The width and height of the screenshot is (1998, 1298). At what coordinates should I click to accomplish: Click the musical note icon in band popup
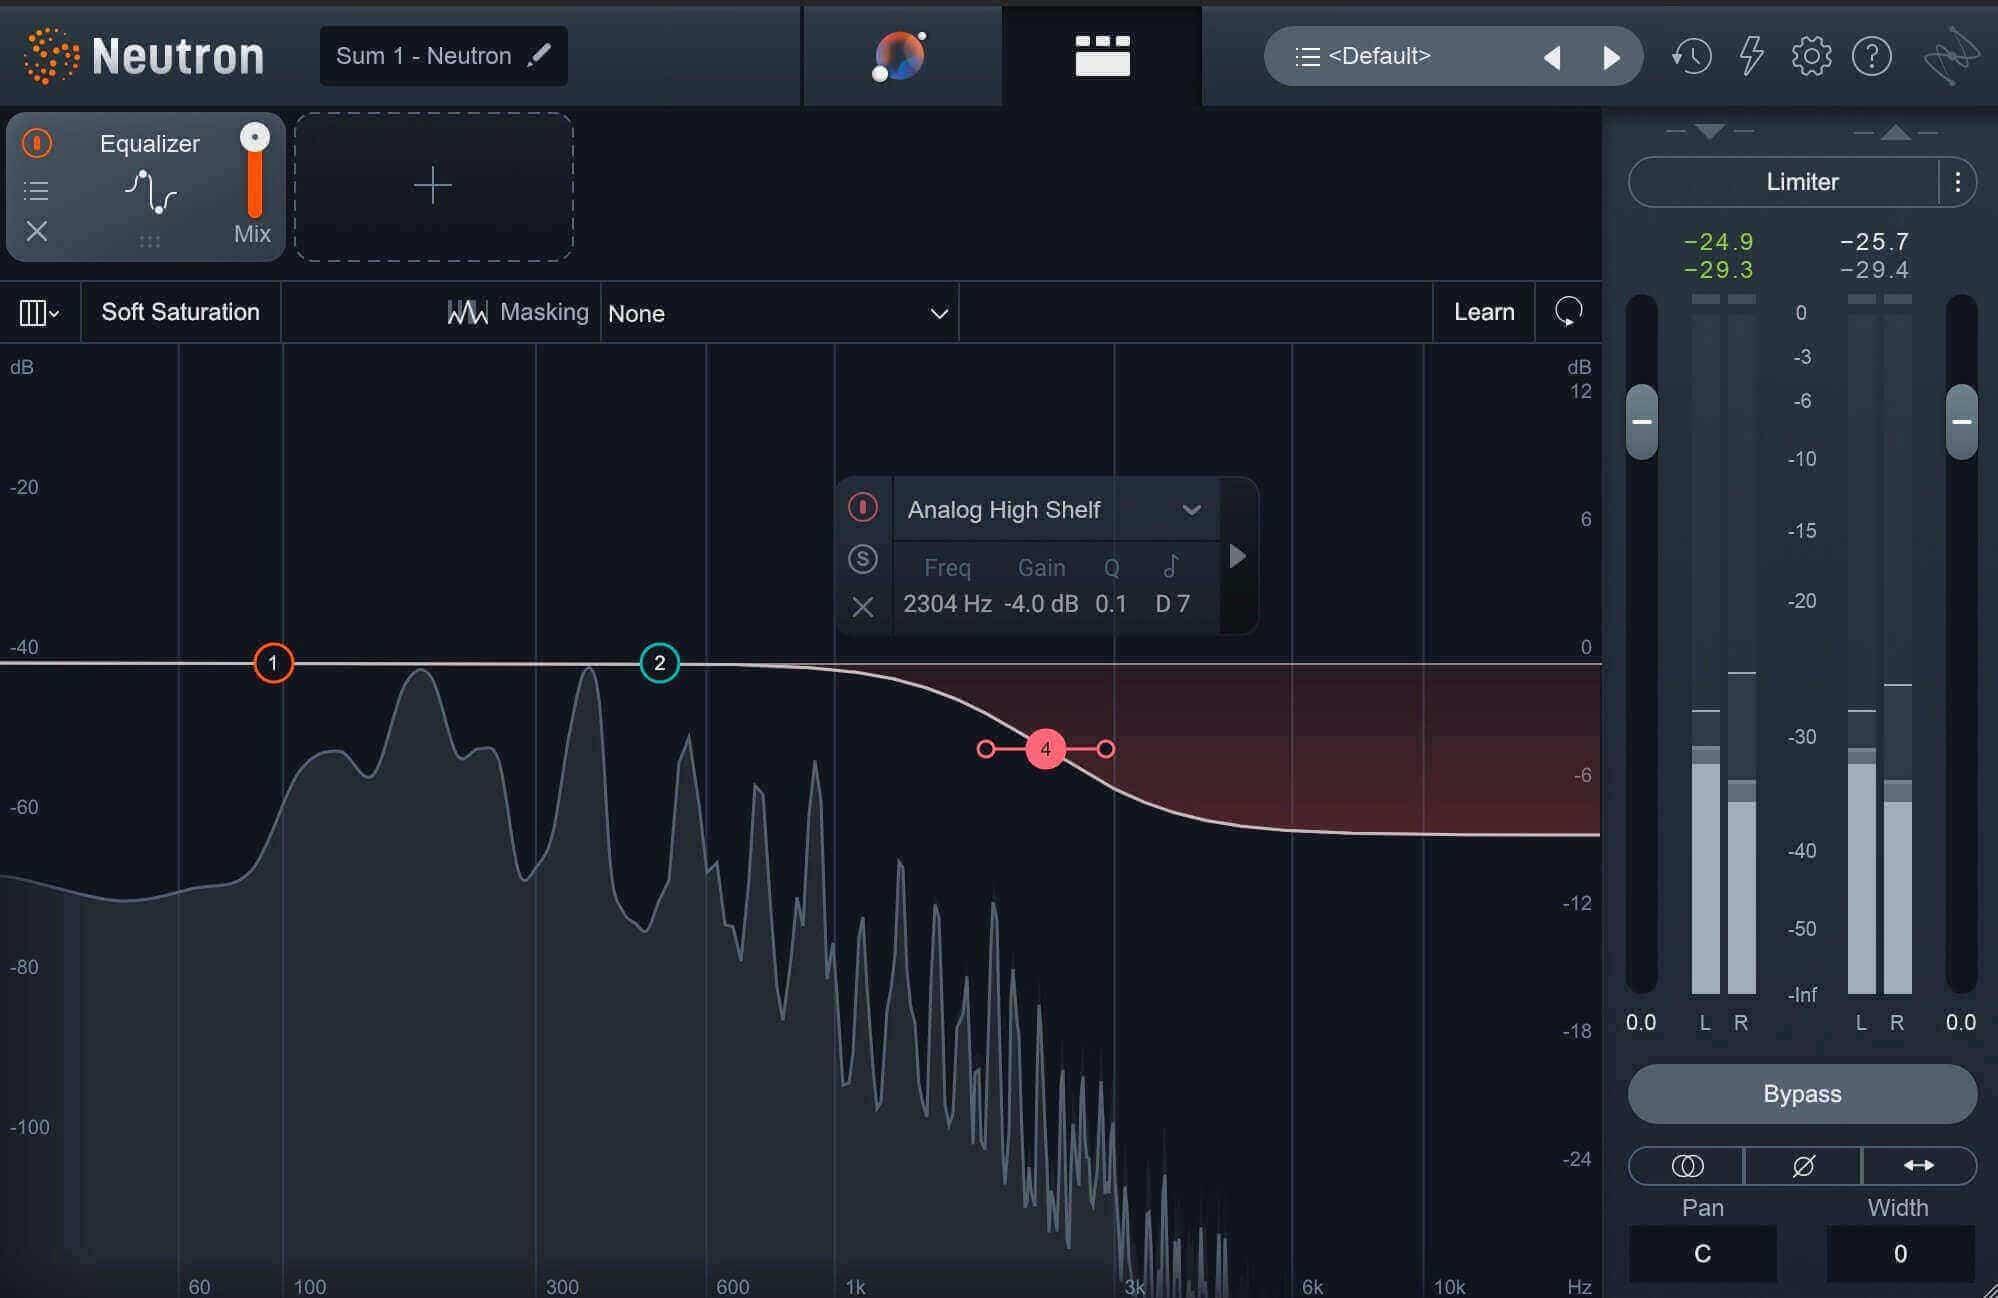tap(1171, 567)
